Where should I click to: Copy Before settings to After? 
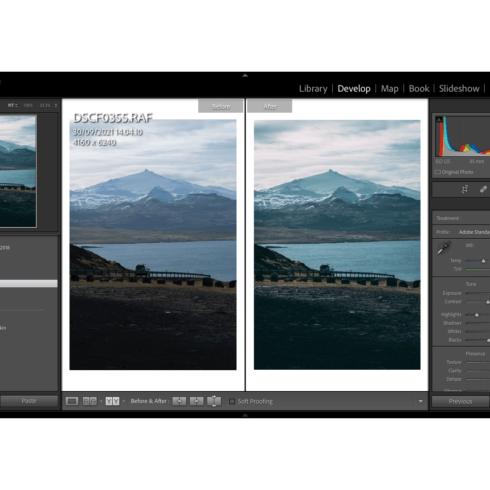pyautogui.click(x=179, y=401)
